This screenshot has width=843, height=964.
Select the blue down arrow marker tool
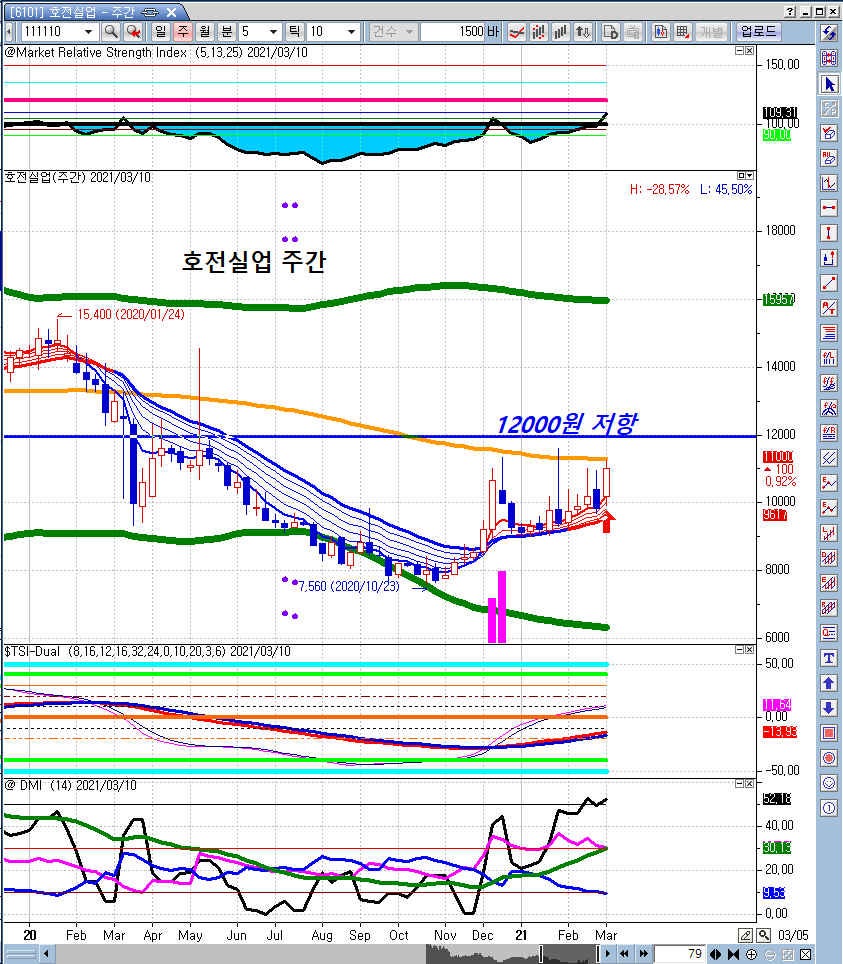tap(829, 708)
